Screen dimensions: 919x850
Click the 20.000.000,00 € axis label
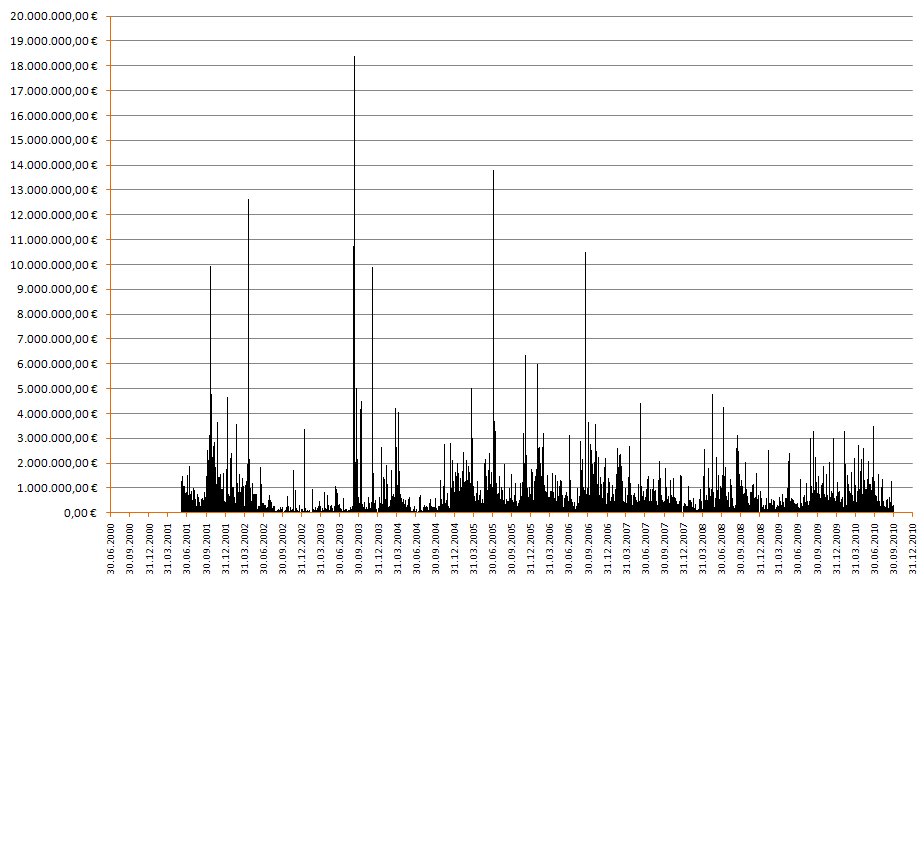click(54, 16)
